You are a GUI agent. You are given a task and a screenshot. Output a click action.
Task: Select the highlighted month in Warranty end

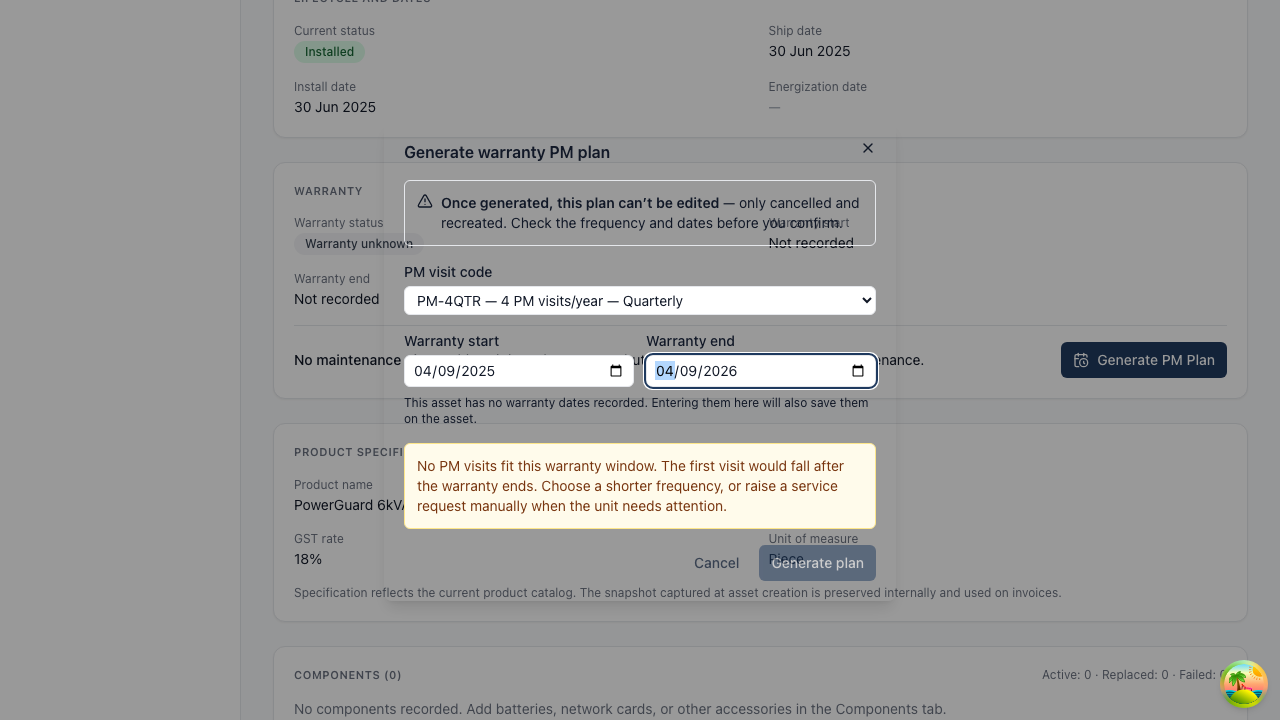coord(665,371)
